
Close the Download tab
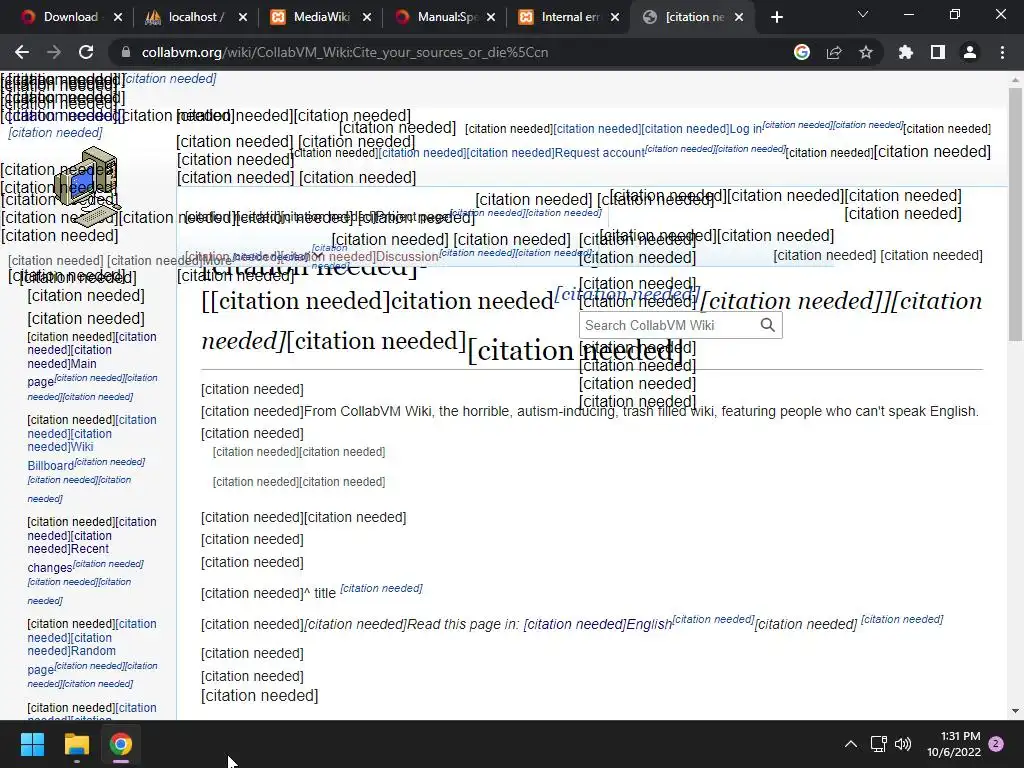[118, 18]
